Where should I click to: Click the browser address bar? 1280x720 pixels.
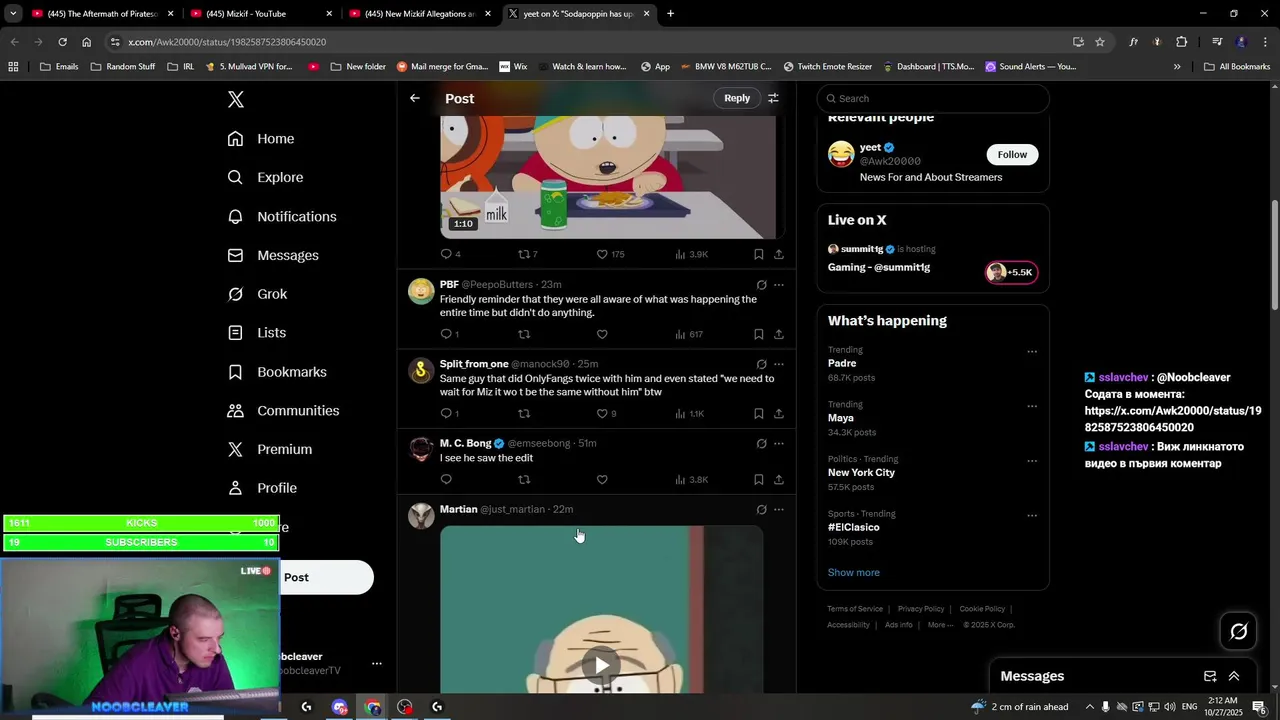[x=590, y=42]
